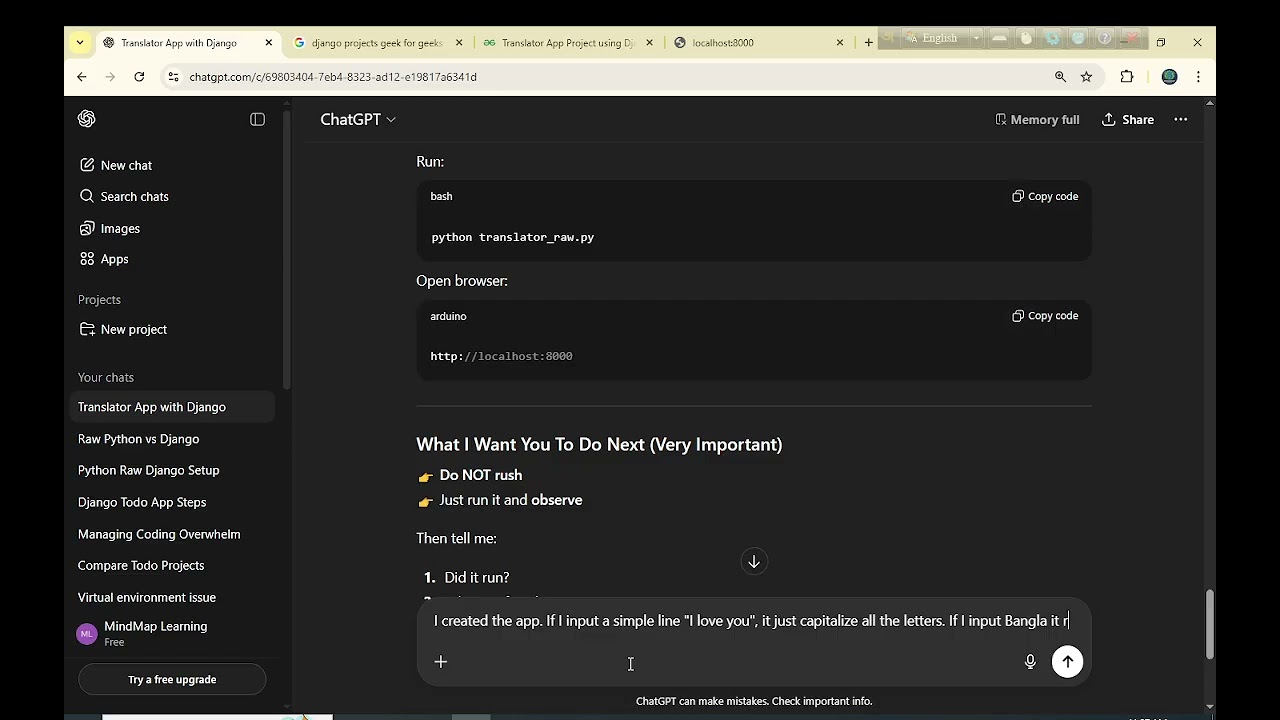Image resolution: width=1280 pixels, height=720 pixels.
Task: Click the Share button
Action: [x=1128, y=119]
